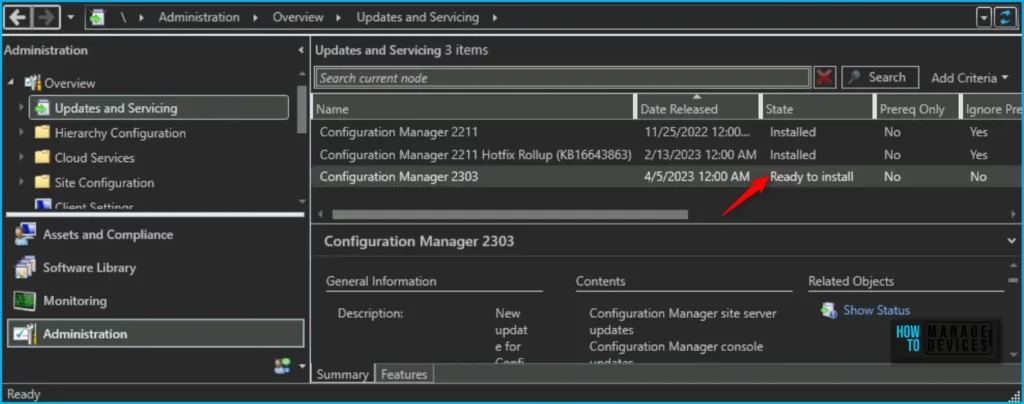Expand the Site Configuration folder
1024x404 pixels.
[x=22, y=182]
